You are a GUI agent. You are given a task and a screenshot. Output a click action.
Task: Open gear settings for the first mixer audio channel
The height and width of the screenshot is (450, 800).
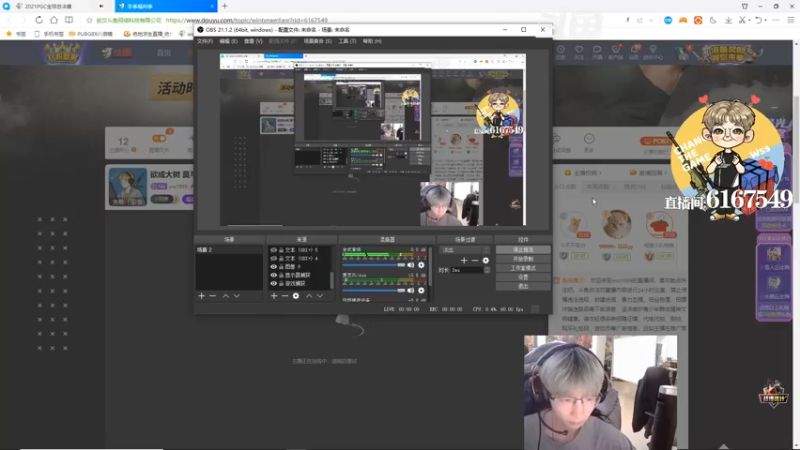(x=421, y=265)
